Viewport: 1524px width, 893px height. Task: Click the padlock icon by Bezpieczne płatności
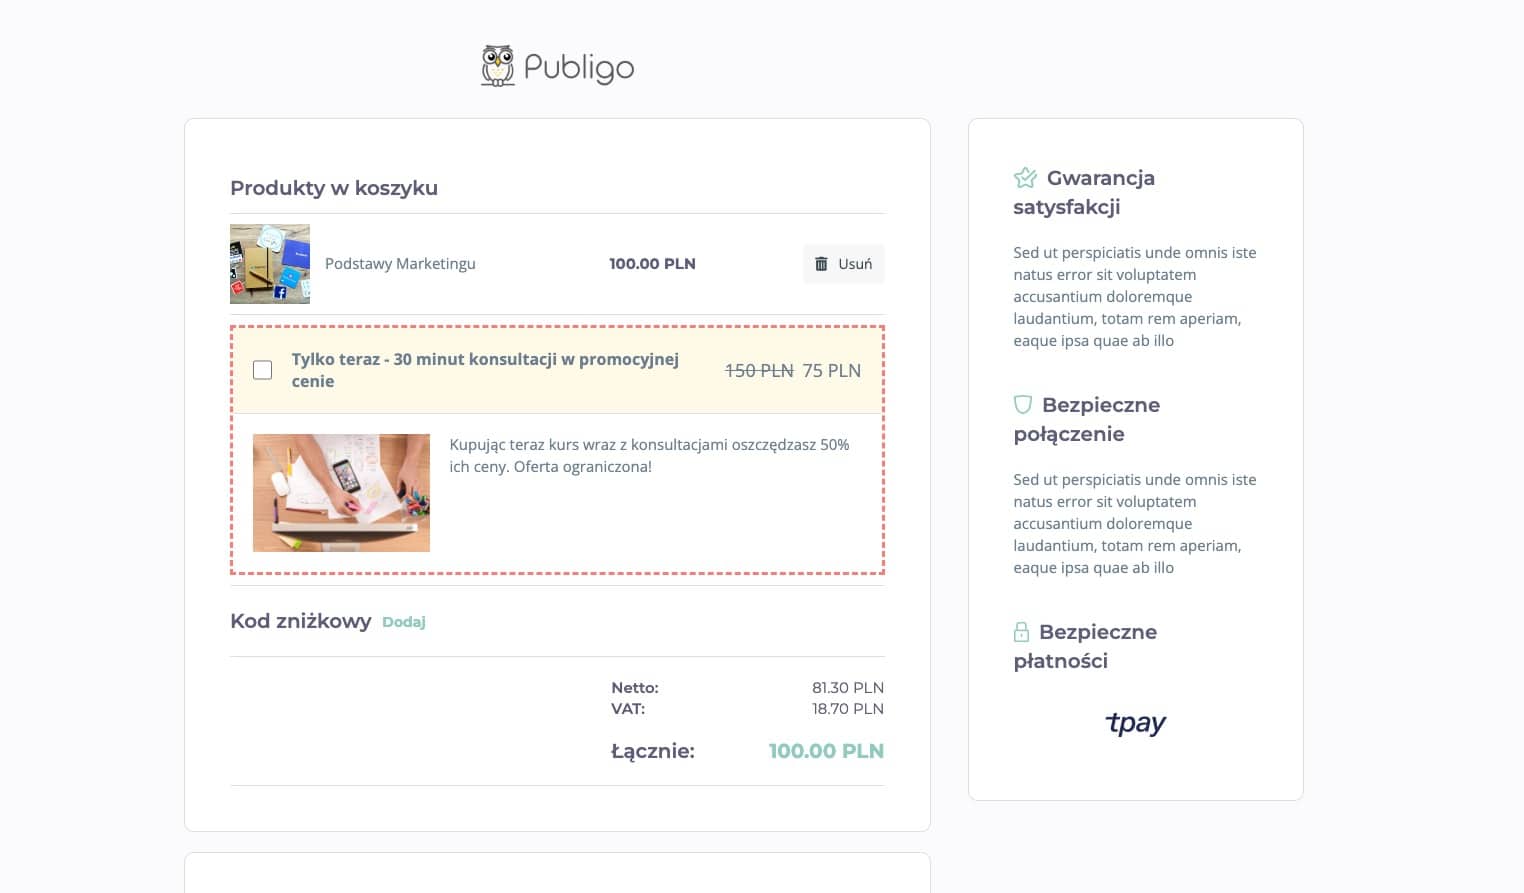[x=1021, y=632]
